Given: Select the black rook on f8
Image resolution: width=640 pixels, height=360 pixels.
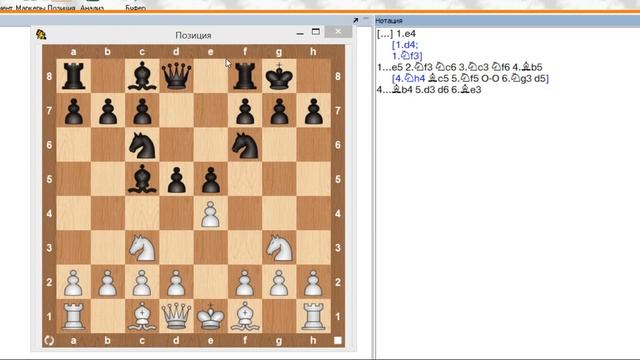Looking at the screenshot, I should 245,76.
